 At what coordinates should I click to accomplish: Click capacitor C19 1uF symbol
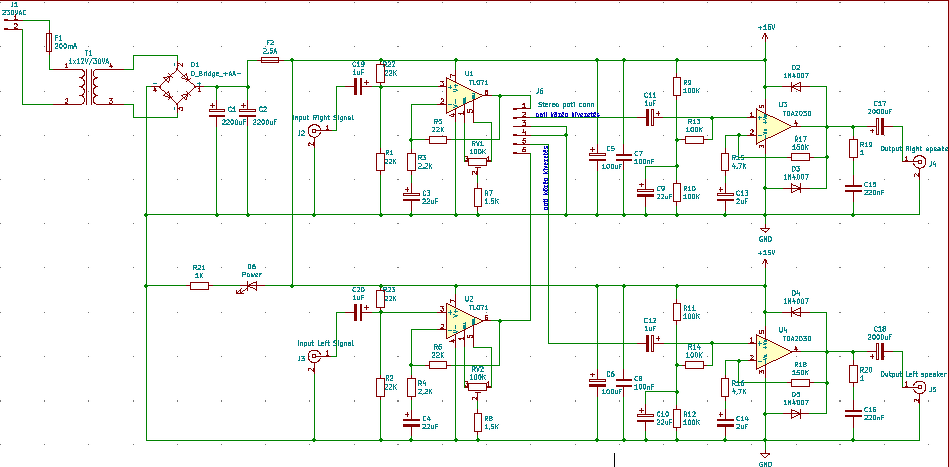[358, 86]
